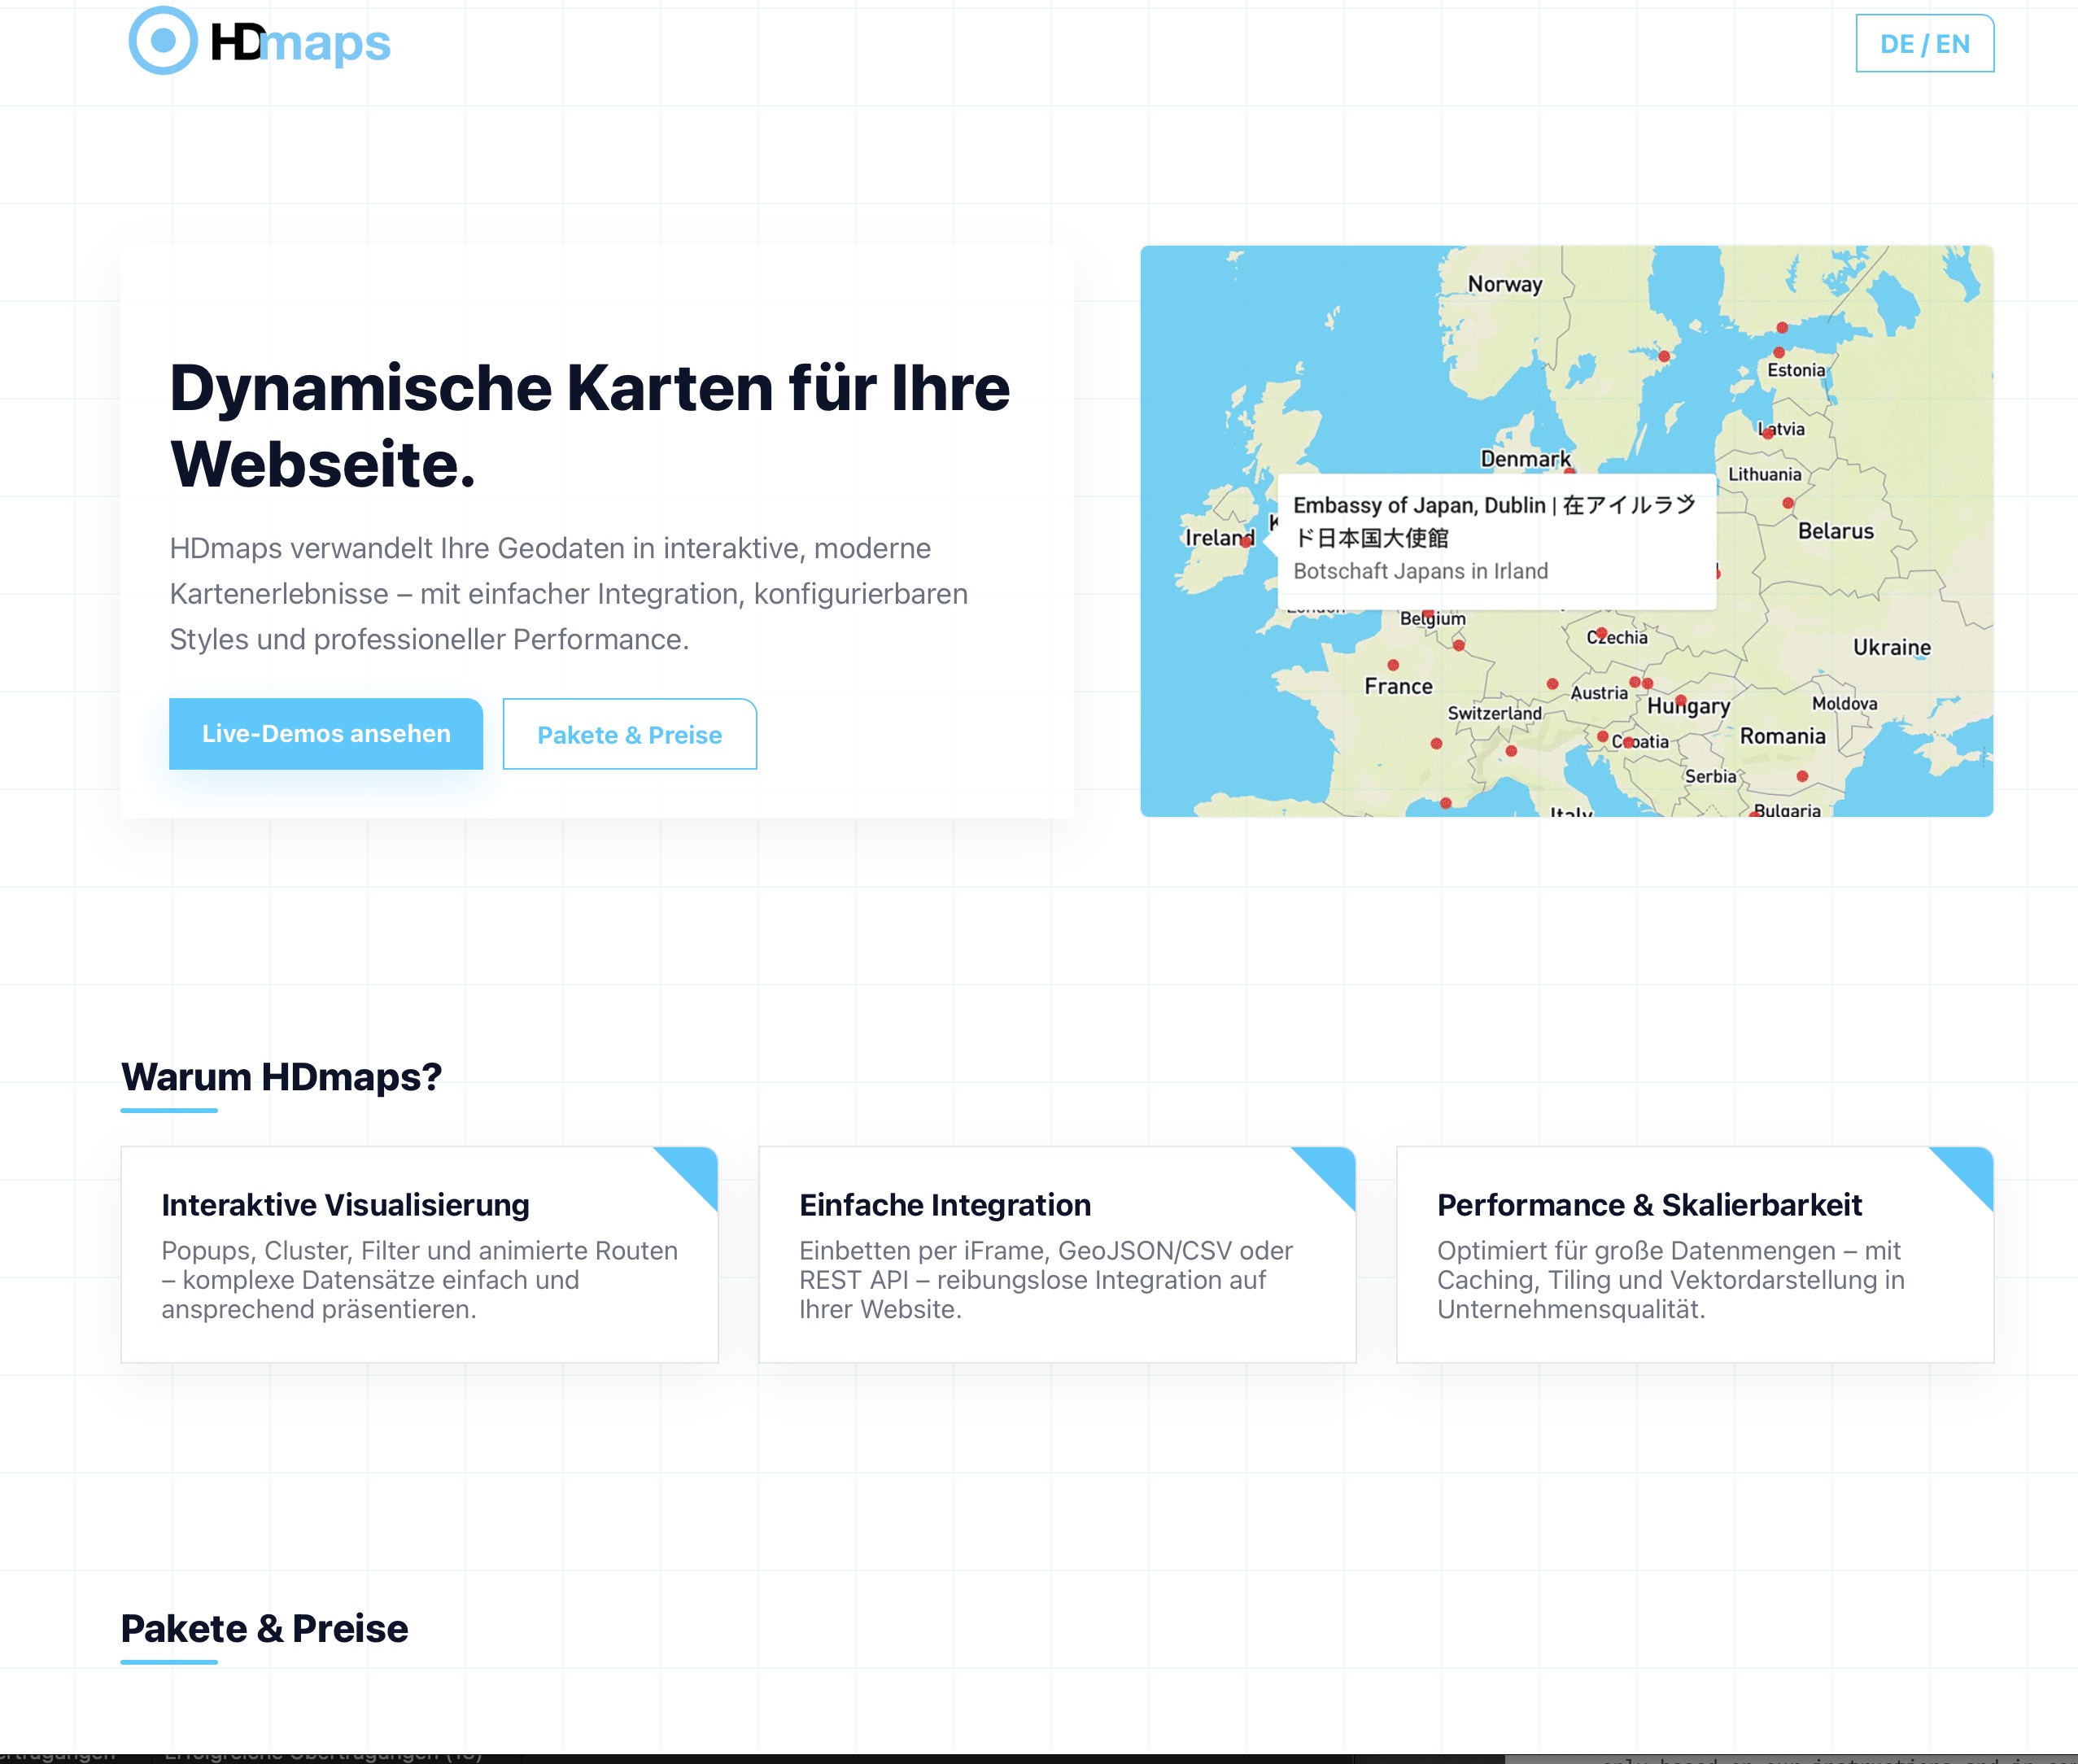Viewport: 2078px width, 1764px height.
Task: Click the red marker below Lithuania label
Action: click(1788, 503)
